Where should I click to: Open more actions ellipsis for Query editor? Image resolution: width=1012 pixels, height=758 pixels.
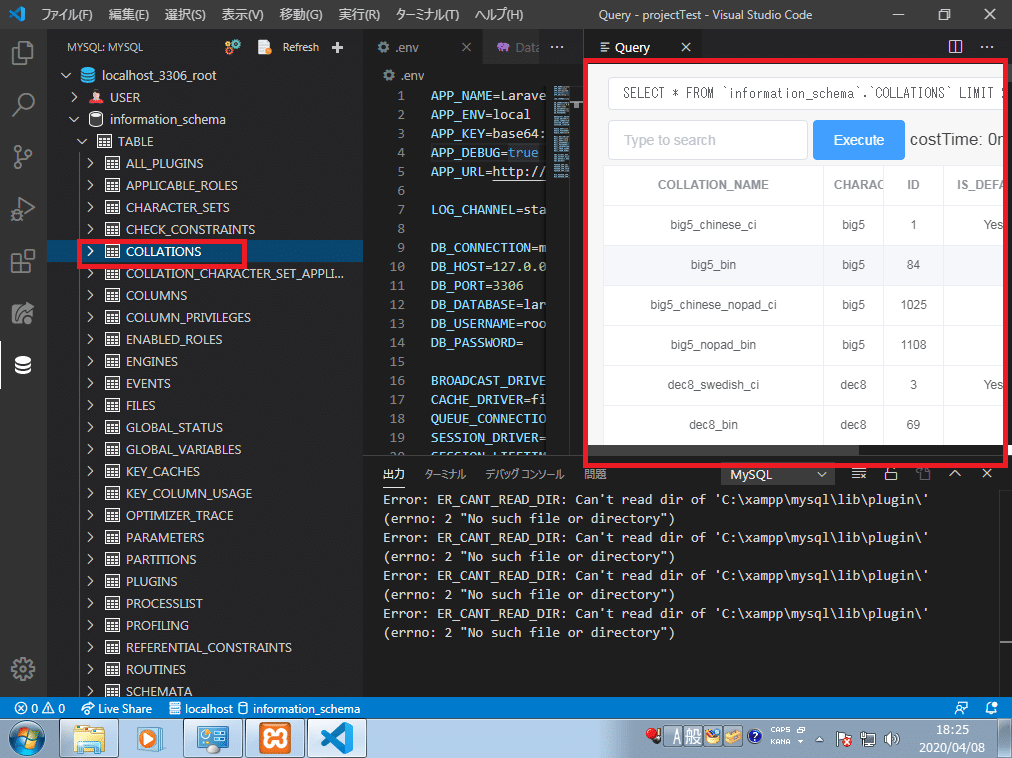tap(987, 47)
